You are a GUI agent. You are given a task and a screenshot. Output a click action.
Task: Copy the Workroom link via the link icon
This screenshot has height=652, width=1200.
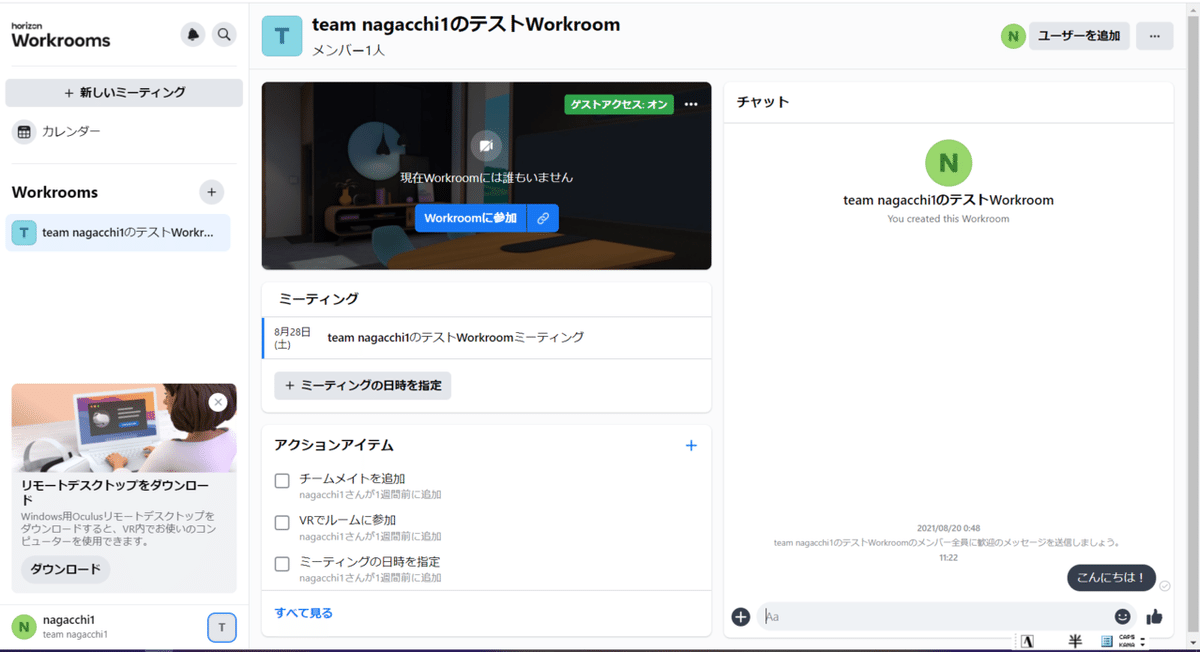[541, 217]
